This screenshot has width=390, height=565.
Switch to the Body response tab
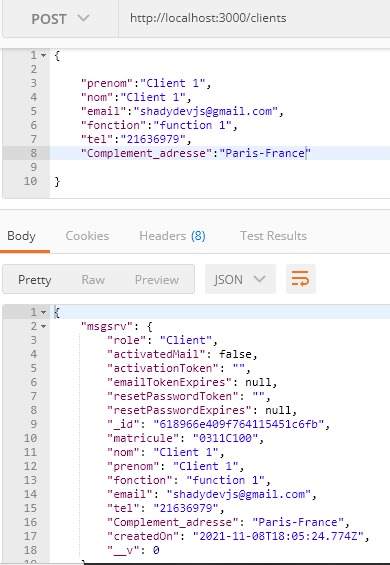(x=21, y=236)
